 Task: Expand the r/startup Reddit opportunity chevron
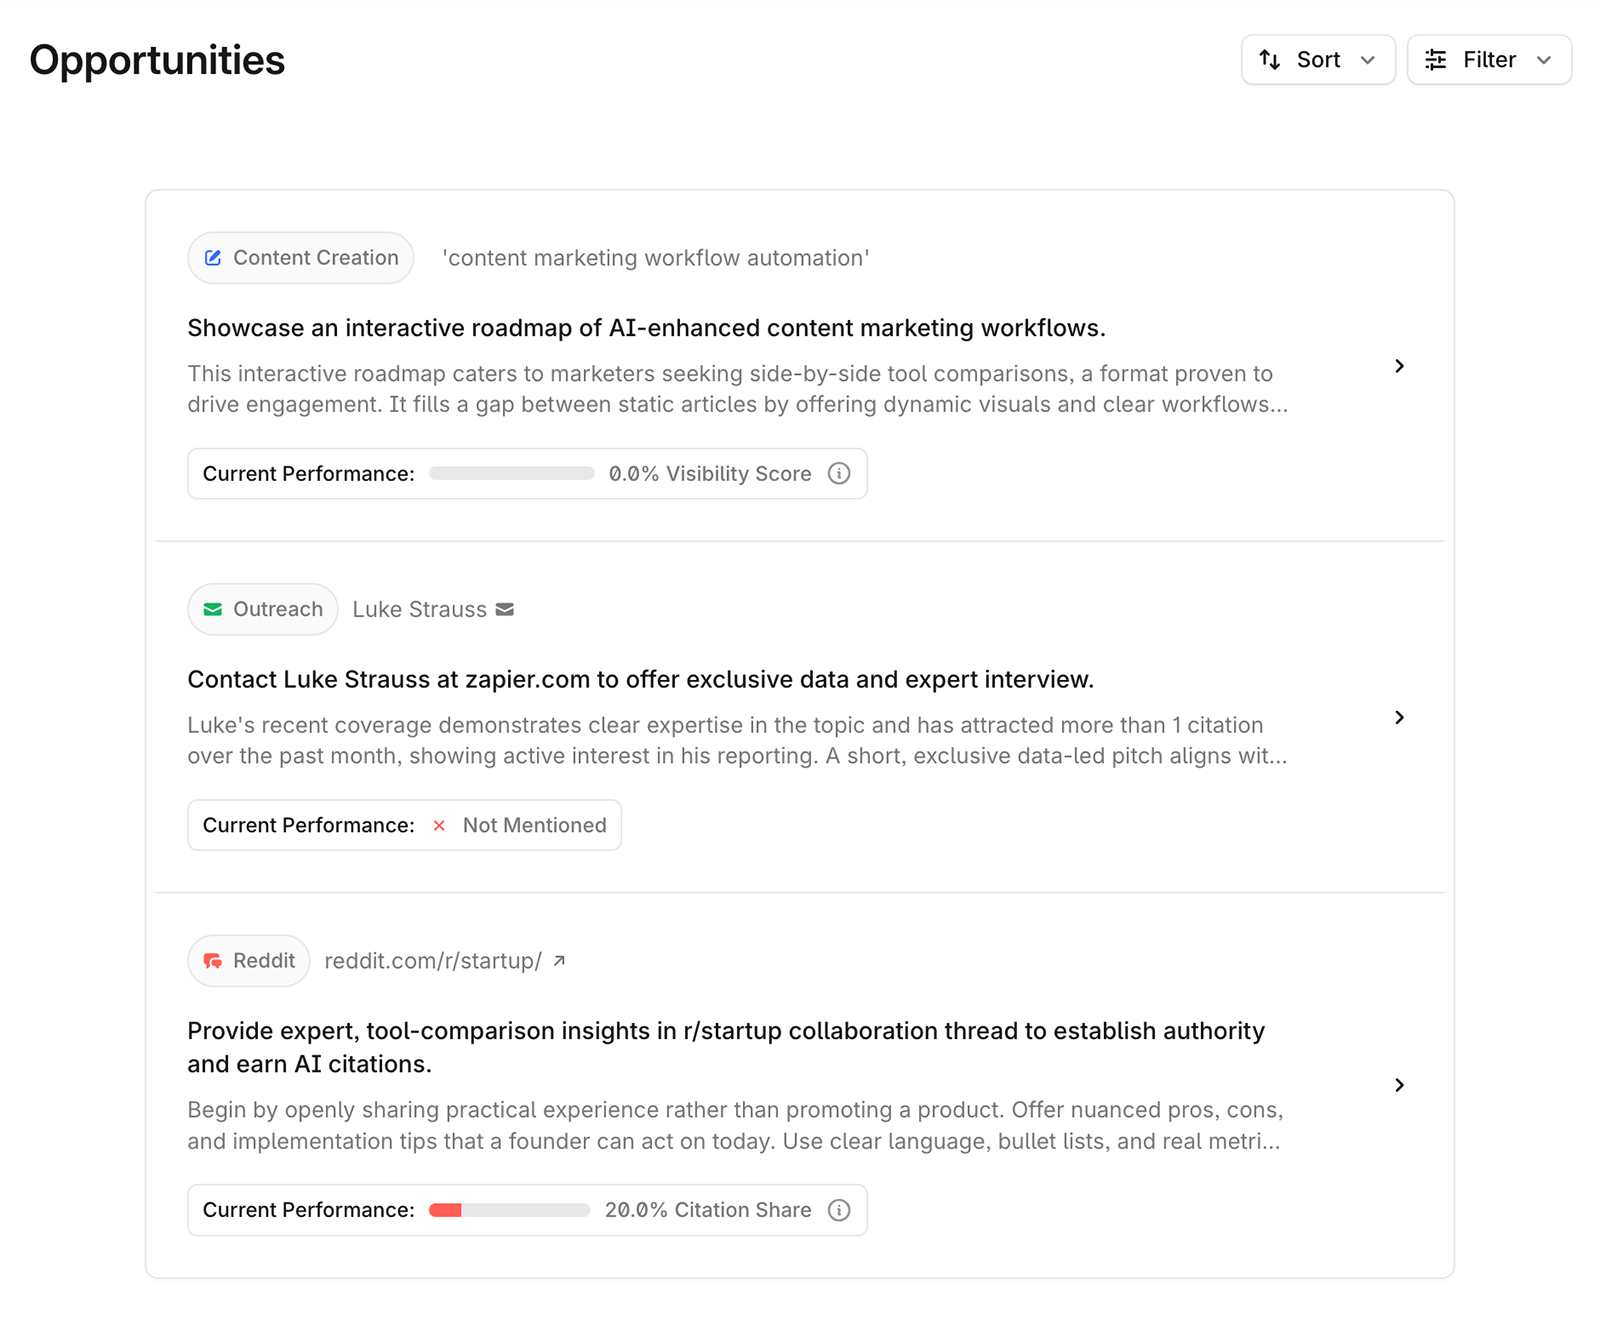tap(1399, 1085)
